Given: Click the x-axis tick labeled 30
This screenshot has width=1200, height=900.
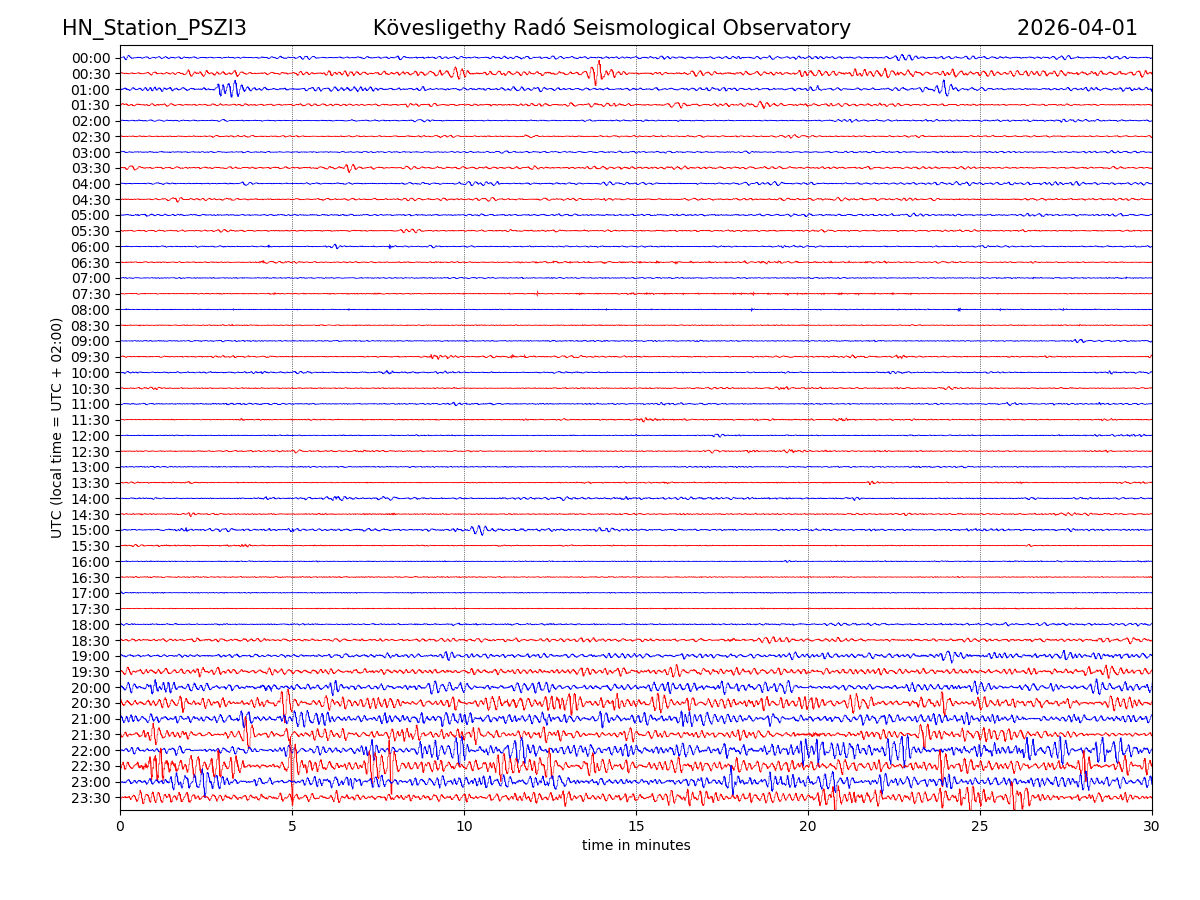Looking at the screenshot, I should pyautogui.click(x=1152, y=827).
